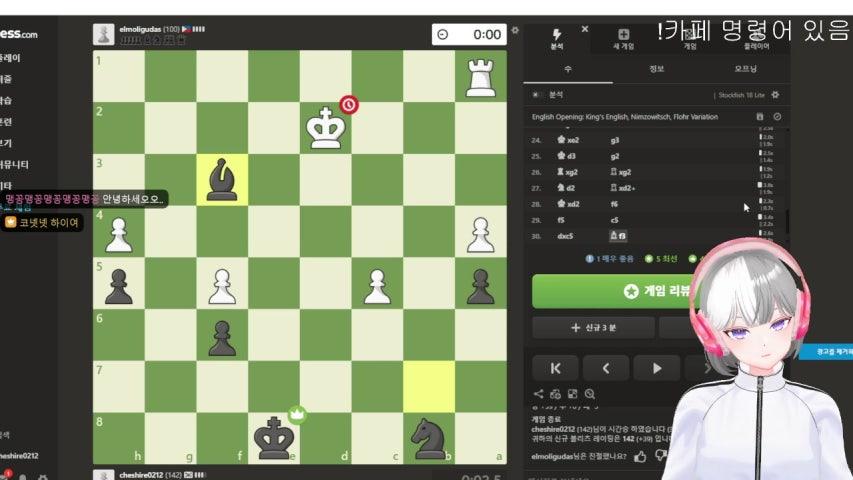Close the analysis panel with X
Screen dimensions: 853x480
[x=585, y=29]
